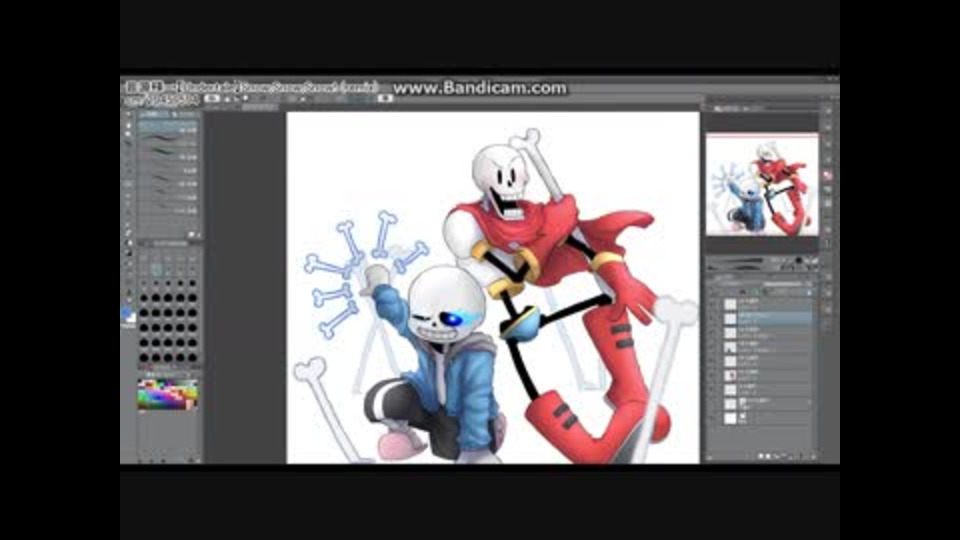Toggle visibility of the highlighted selected layer
This screenshot has width=960, height=540.
[713, 318]
